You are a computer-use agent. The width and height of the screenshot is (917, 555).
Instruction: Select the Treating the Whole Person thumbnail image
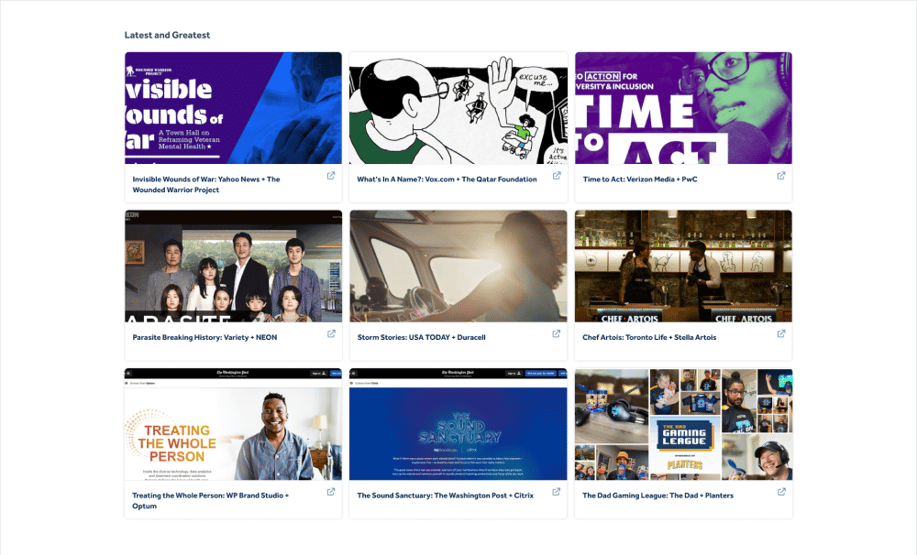point(233,424)
